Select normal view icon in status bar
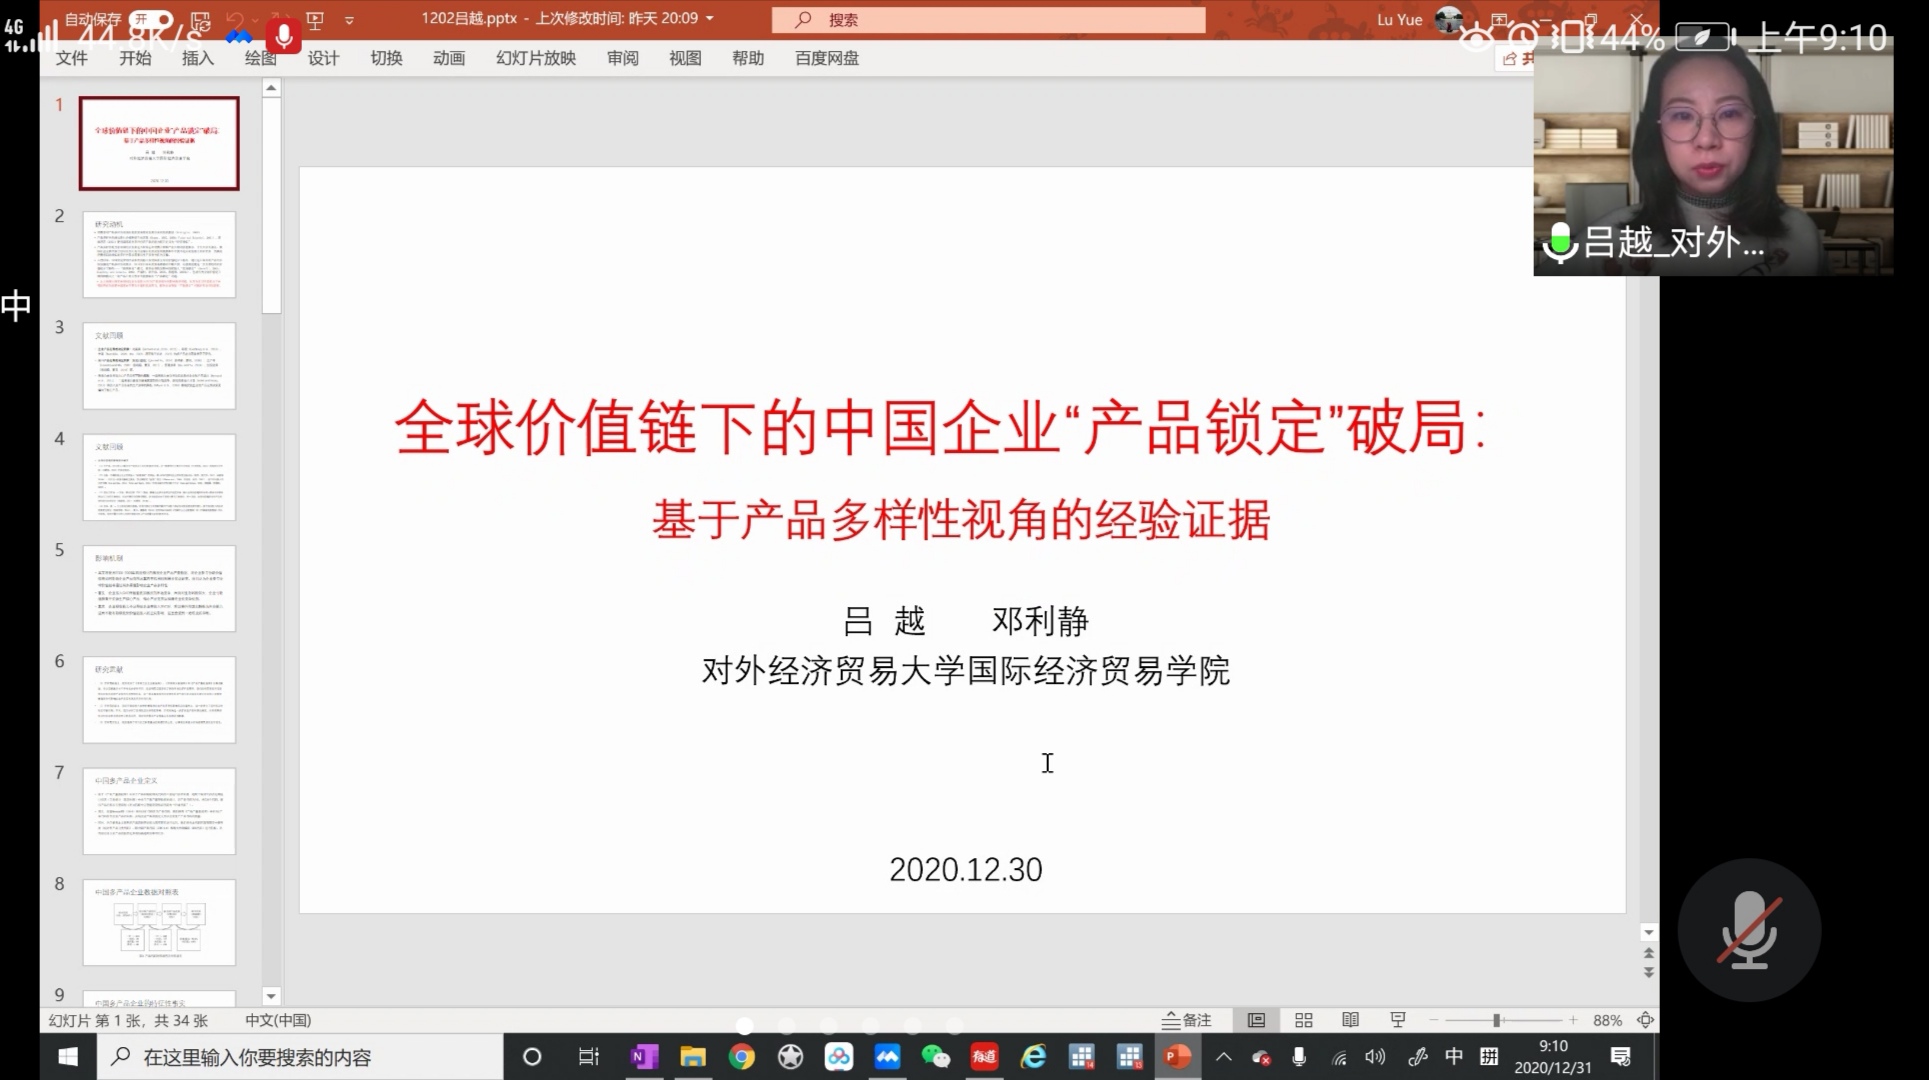This screenshot has height=1080, width=1929. point(1256,1020)
